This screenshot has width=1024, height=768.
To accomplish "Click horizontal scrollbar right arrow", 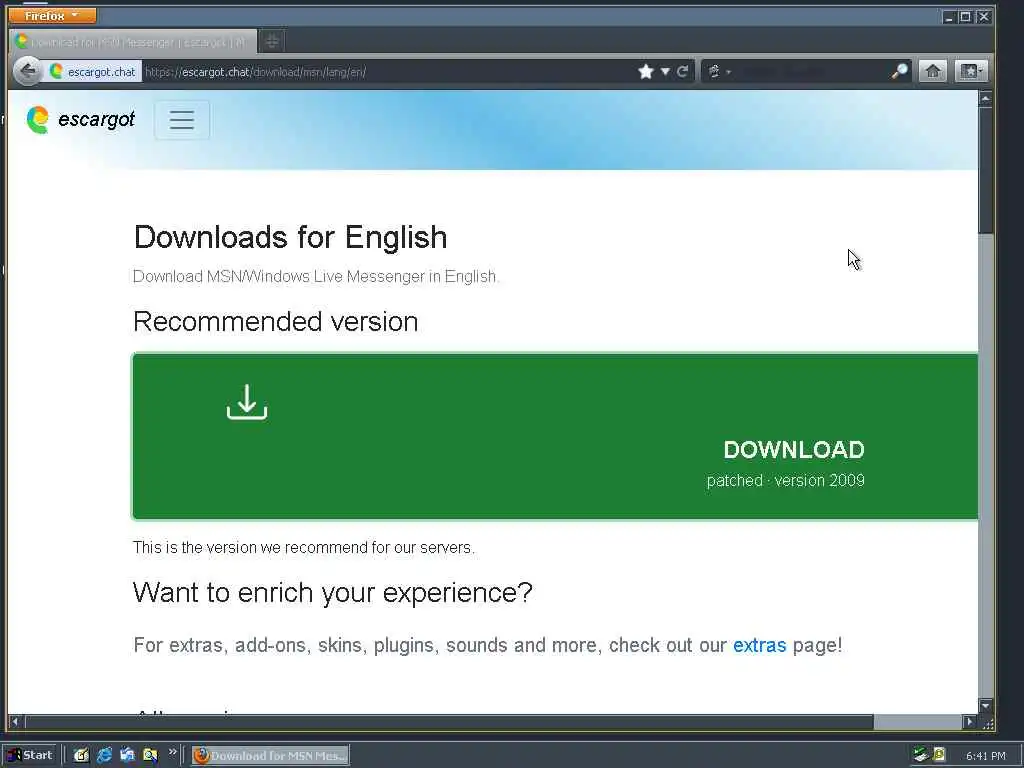I will [x=970, y=722].
